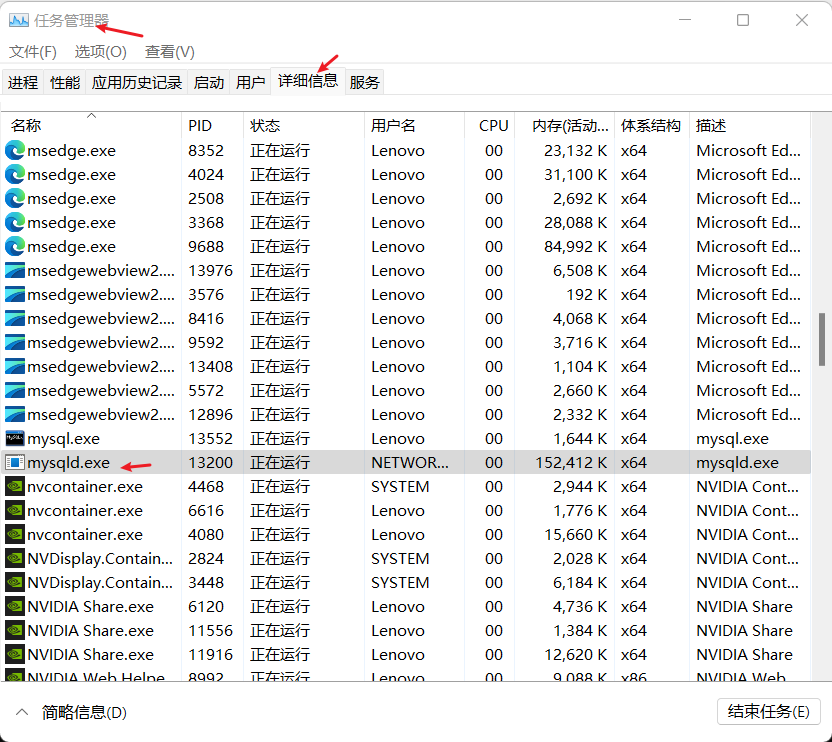Open the 选项(O) menu
The height and width of the screenshot is (742, 832).
pos(100,52)
